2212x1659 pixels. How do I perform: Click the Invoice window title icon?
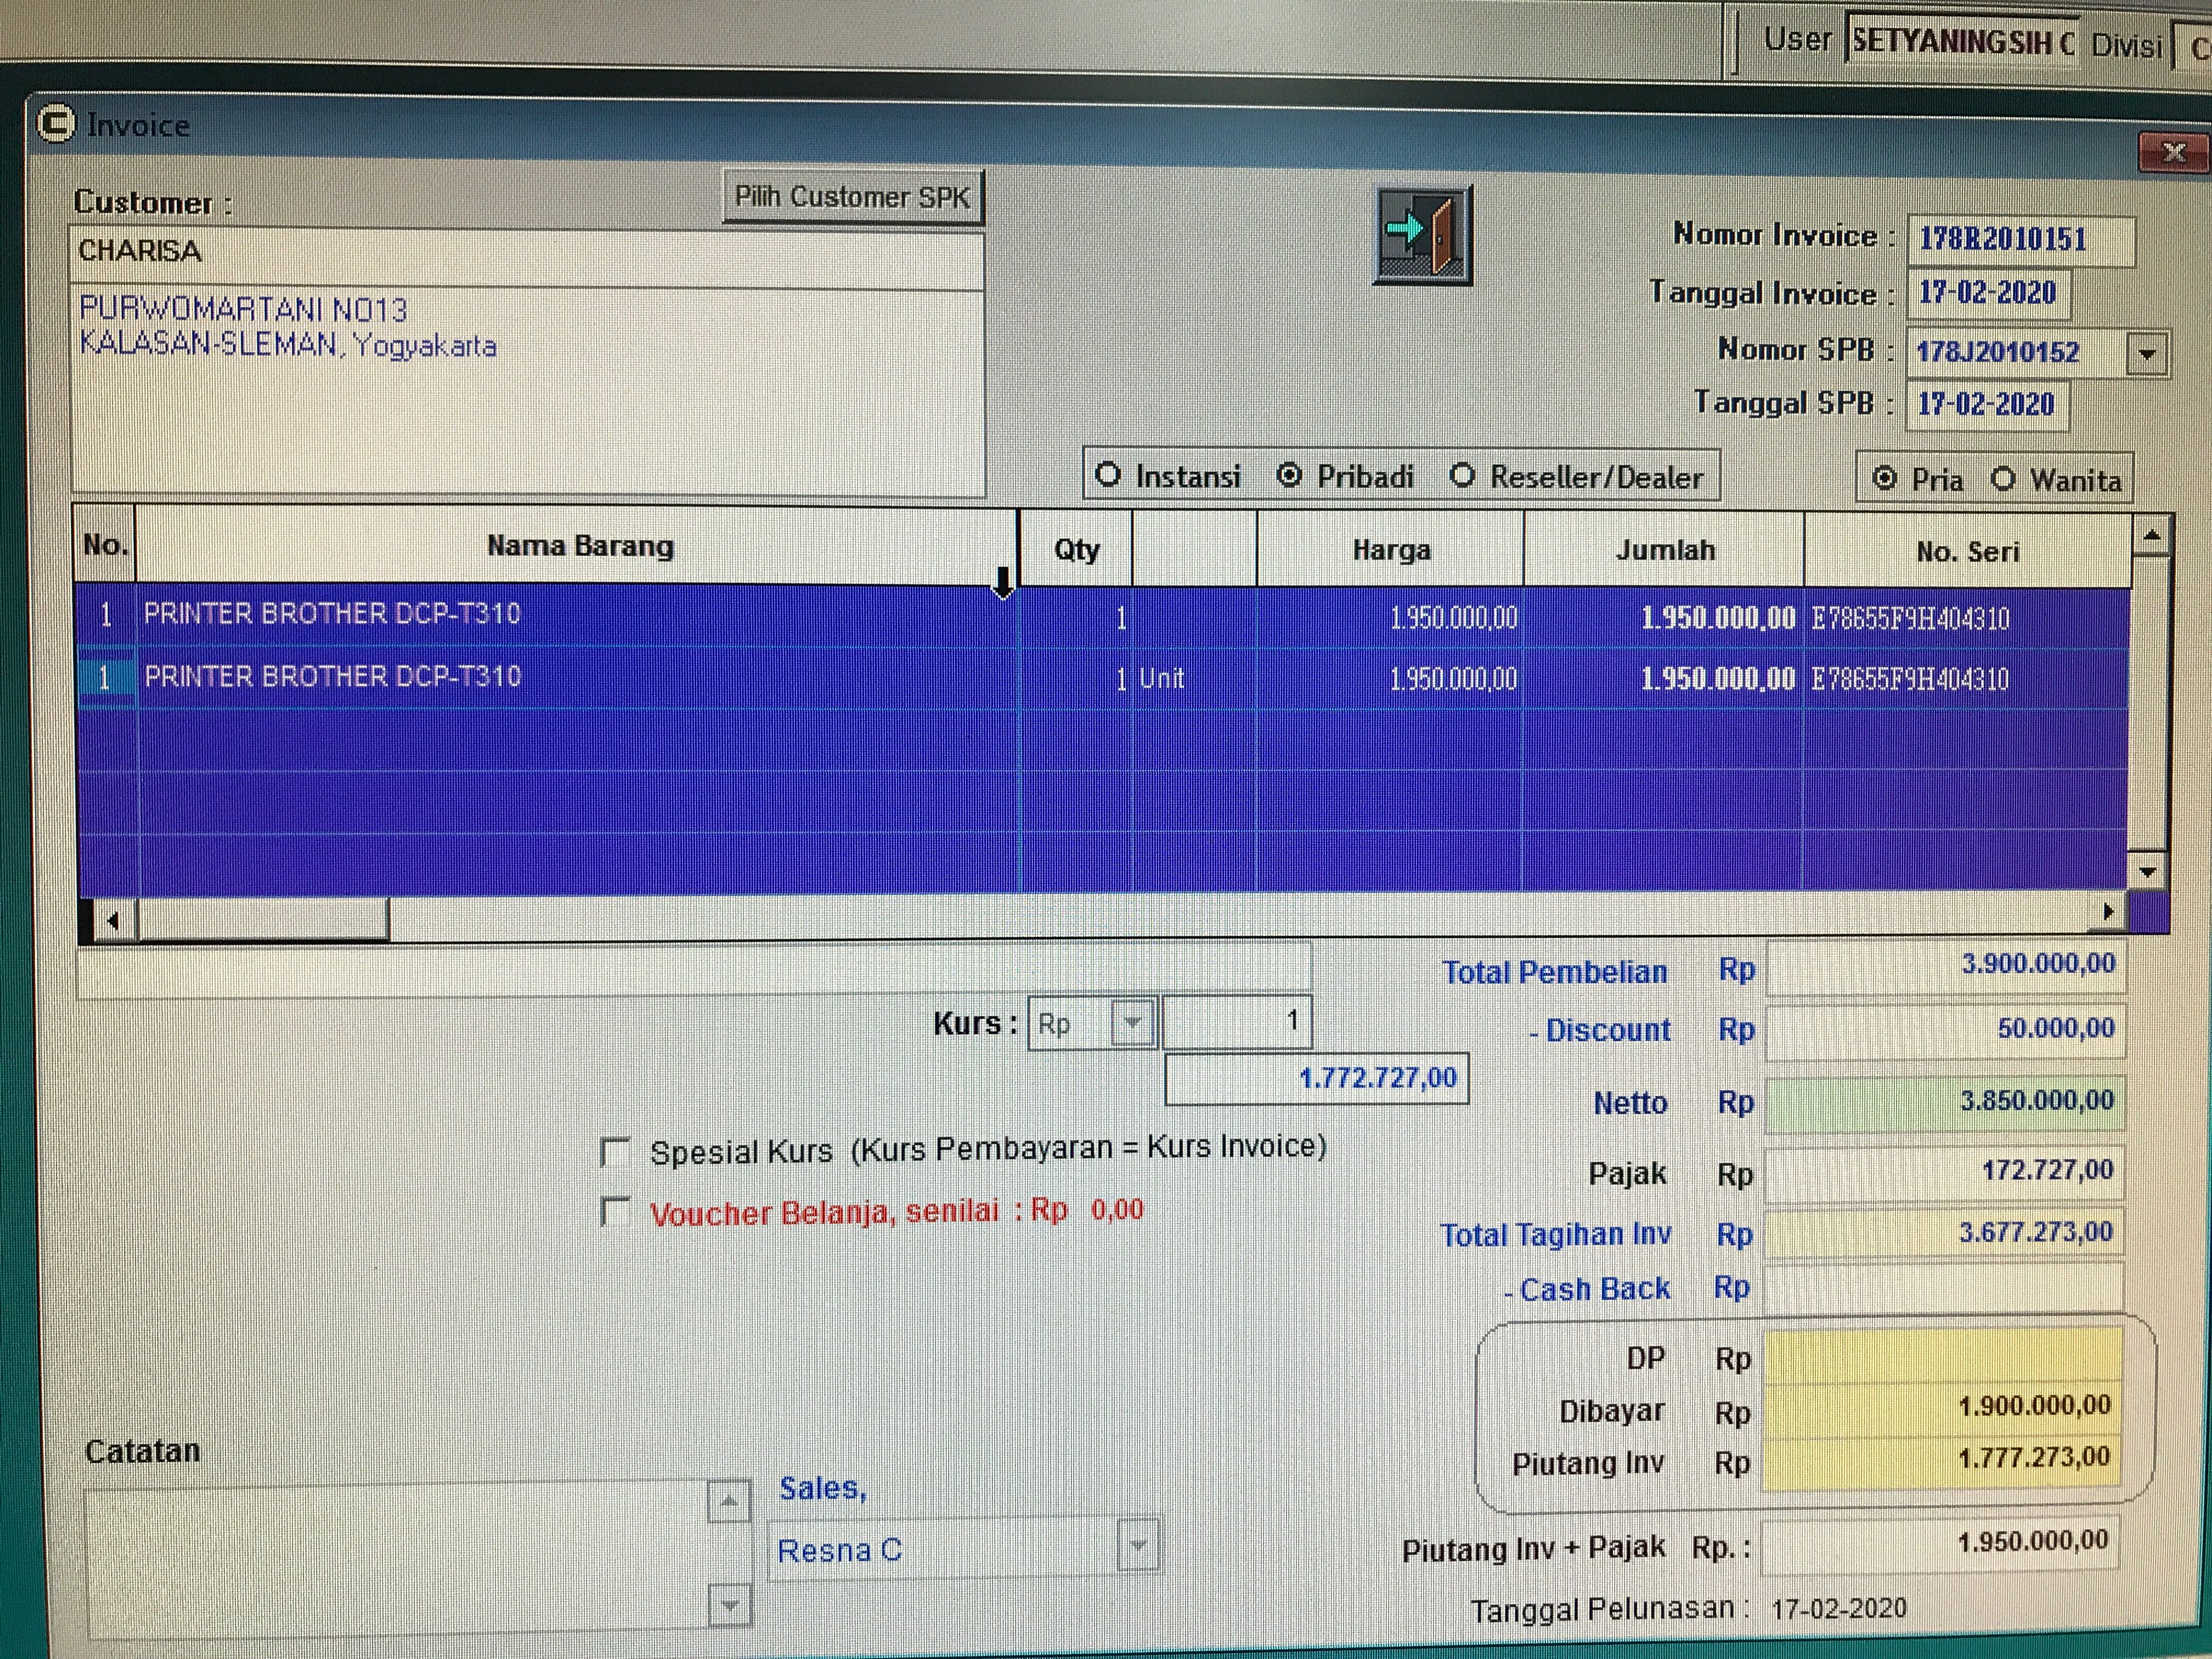(x=55, y=124)
